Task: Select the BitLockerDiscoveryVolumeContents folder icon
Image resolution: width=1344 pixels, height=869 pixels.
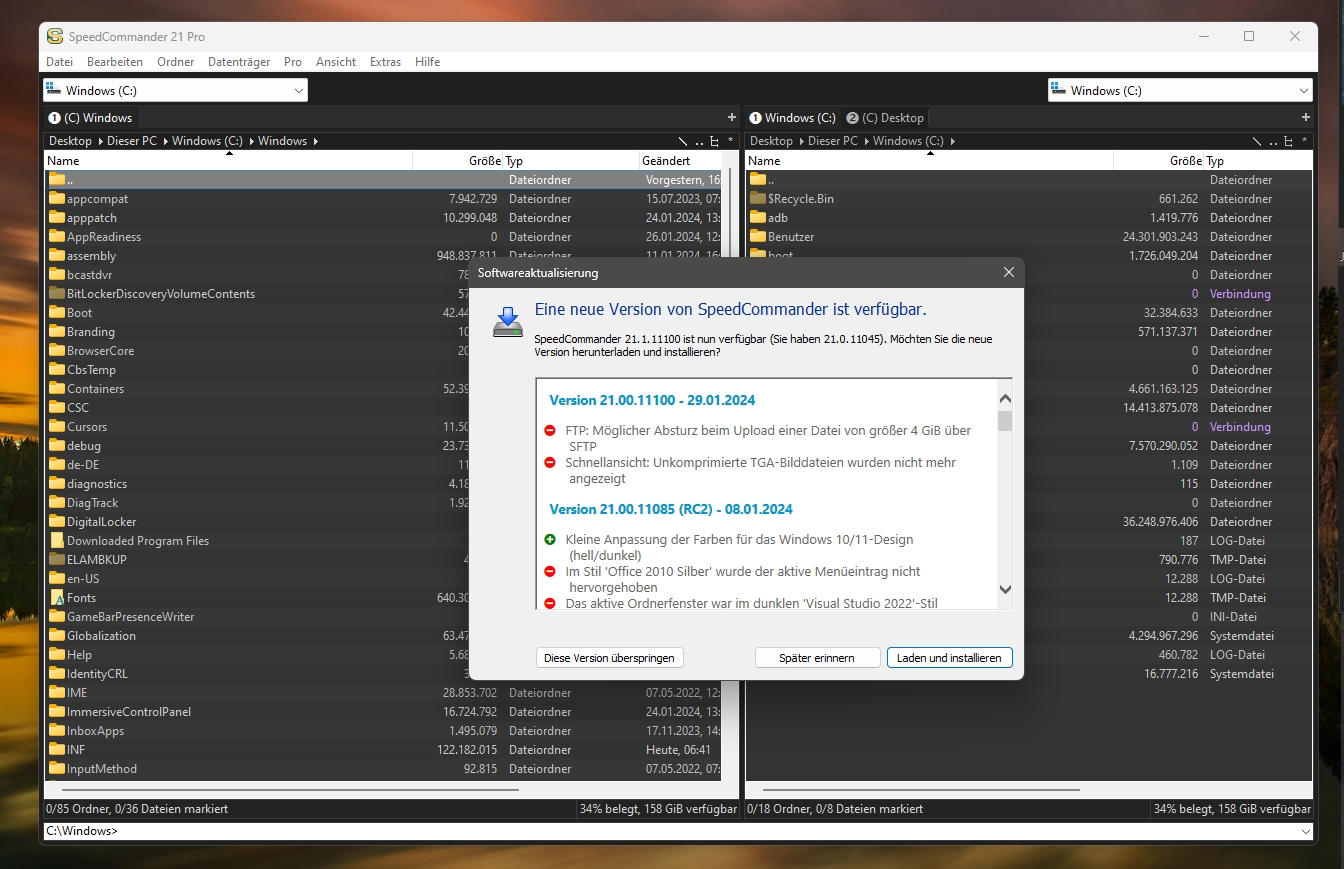Action: coord(56,293)
